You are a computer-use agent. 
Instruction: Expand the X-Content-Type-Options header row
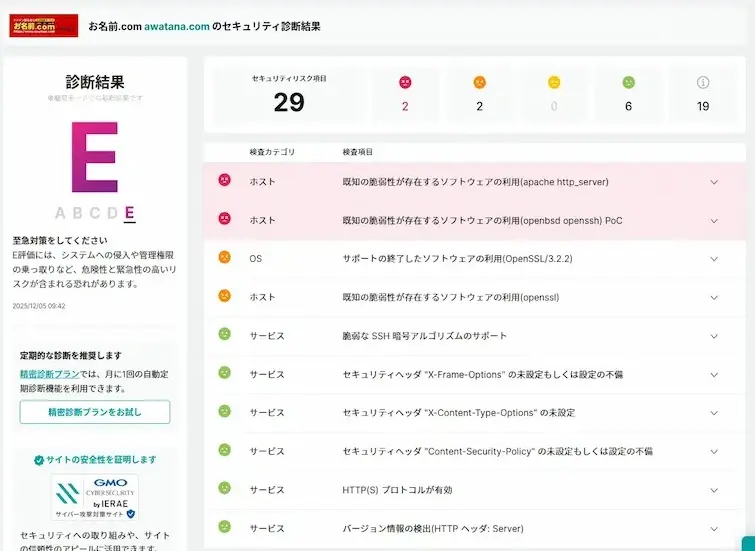pos(714,413)
